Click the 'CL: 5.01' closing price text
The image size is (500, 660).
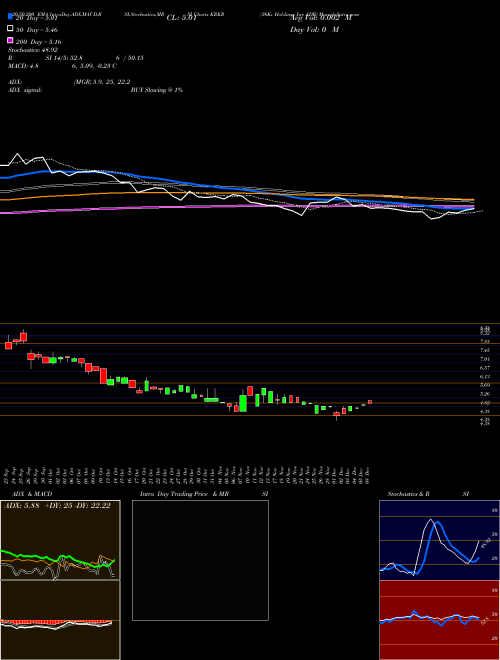182,18
